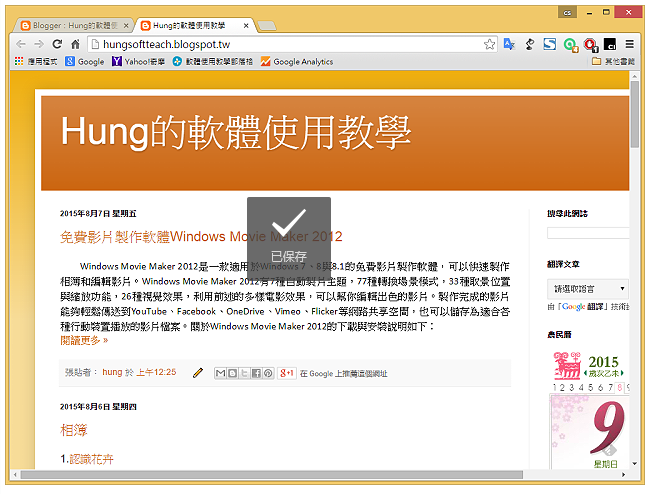Viewport: 654px width, 494px height.
Task: Open the Google bookmark
Action: pyautogui.click(x=85, y=61)
